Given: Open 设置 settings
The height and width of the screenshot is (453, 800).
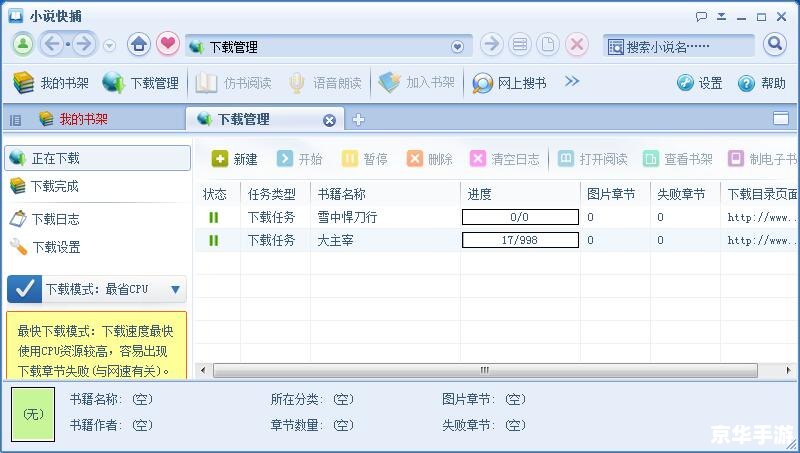Looking at the screenshot, I should [699, 83].
